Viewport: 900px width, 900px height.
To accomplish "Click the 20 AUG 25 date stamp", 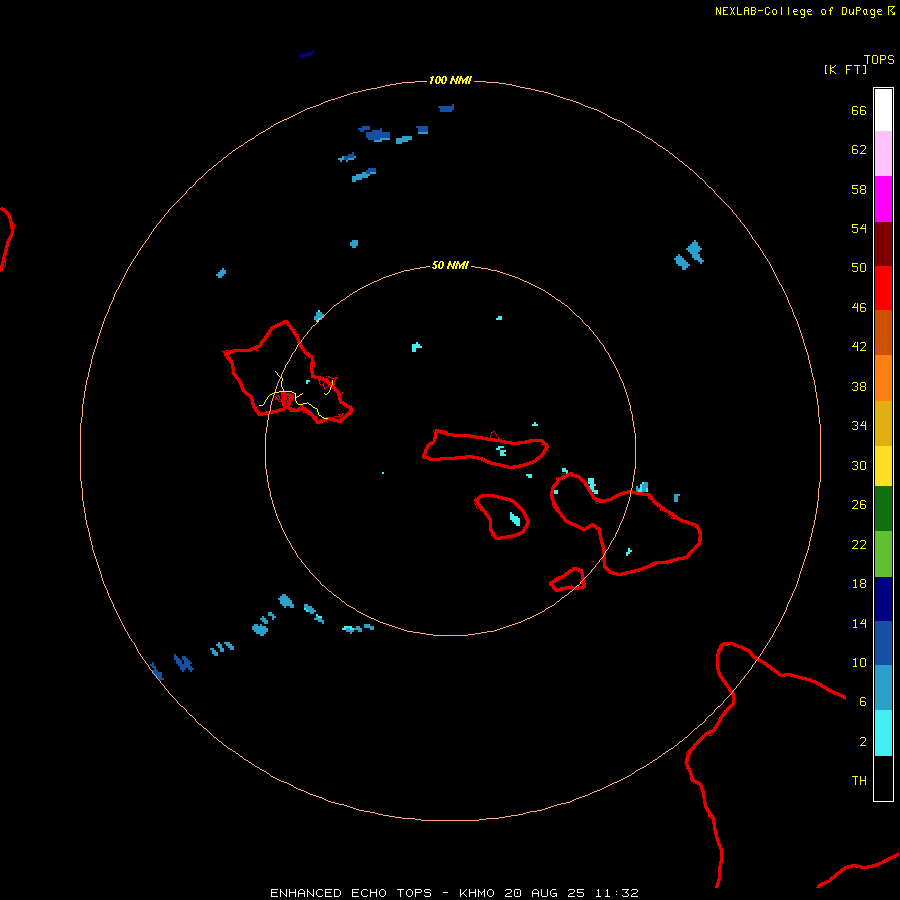I will tap(544, 893).
